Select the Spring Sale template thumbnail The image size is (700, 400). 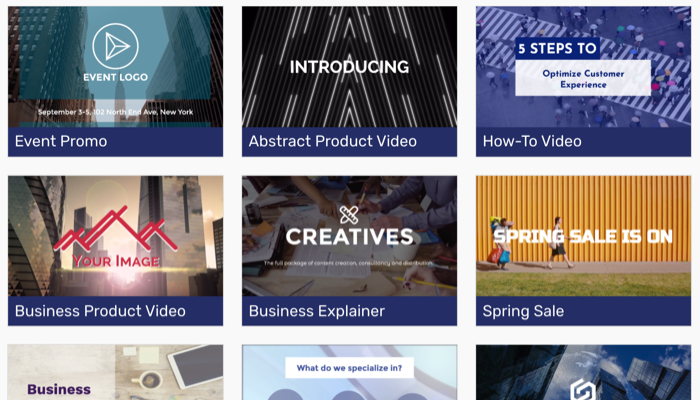point(583,236)
